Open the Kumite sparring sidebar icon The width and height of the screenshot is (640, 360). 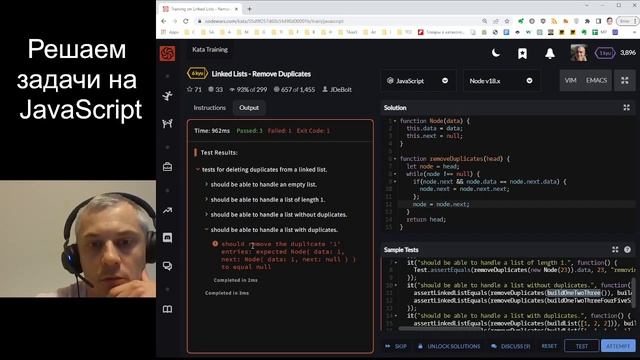[167, 123]
